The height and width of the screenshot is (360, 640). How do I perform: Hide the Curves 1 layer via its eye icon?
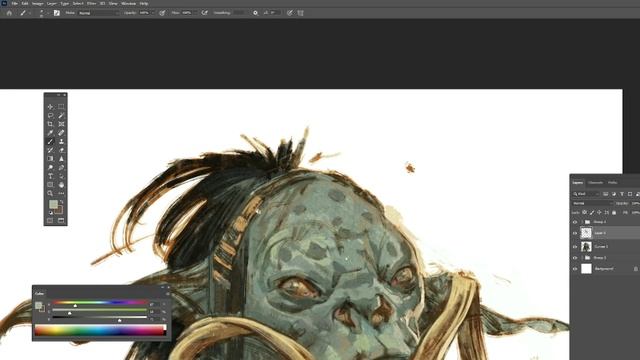pos(575,247)
